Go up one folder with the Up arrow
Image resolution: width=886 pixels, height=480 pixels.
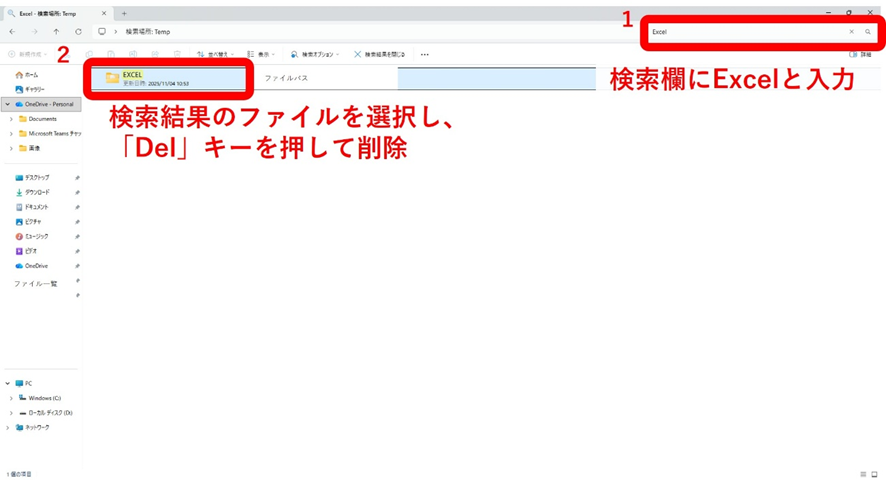(x=56, y=32)
